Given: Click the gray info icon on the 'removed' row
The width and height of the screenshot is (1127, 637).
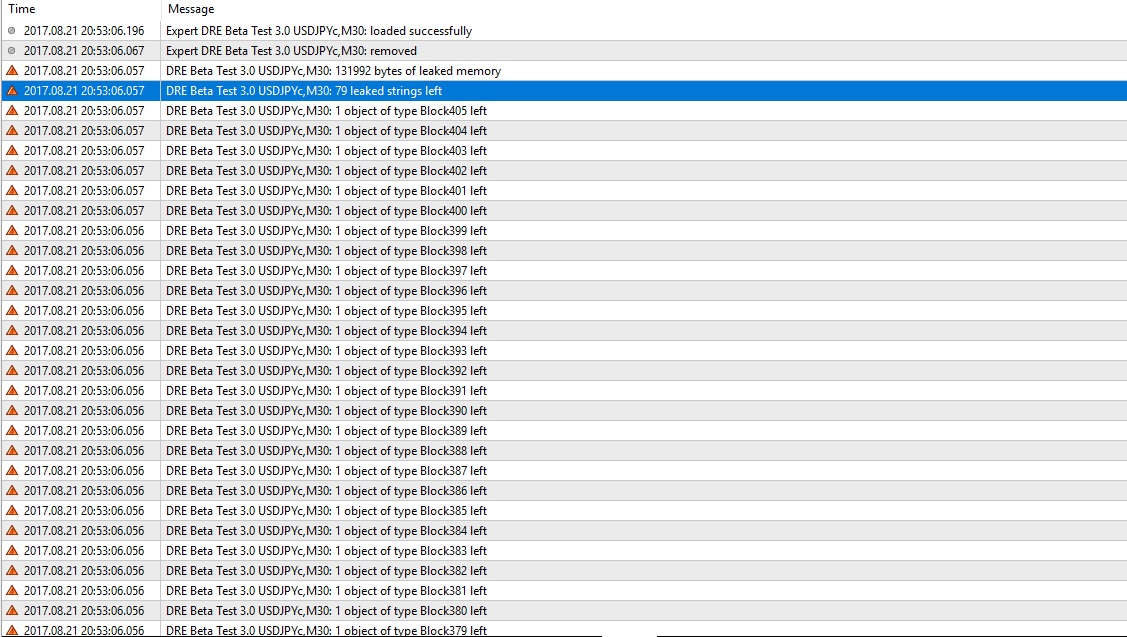Looking at the screenshot, I should 12,51.
